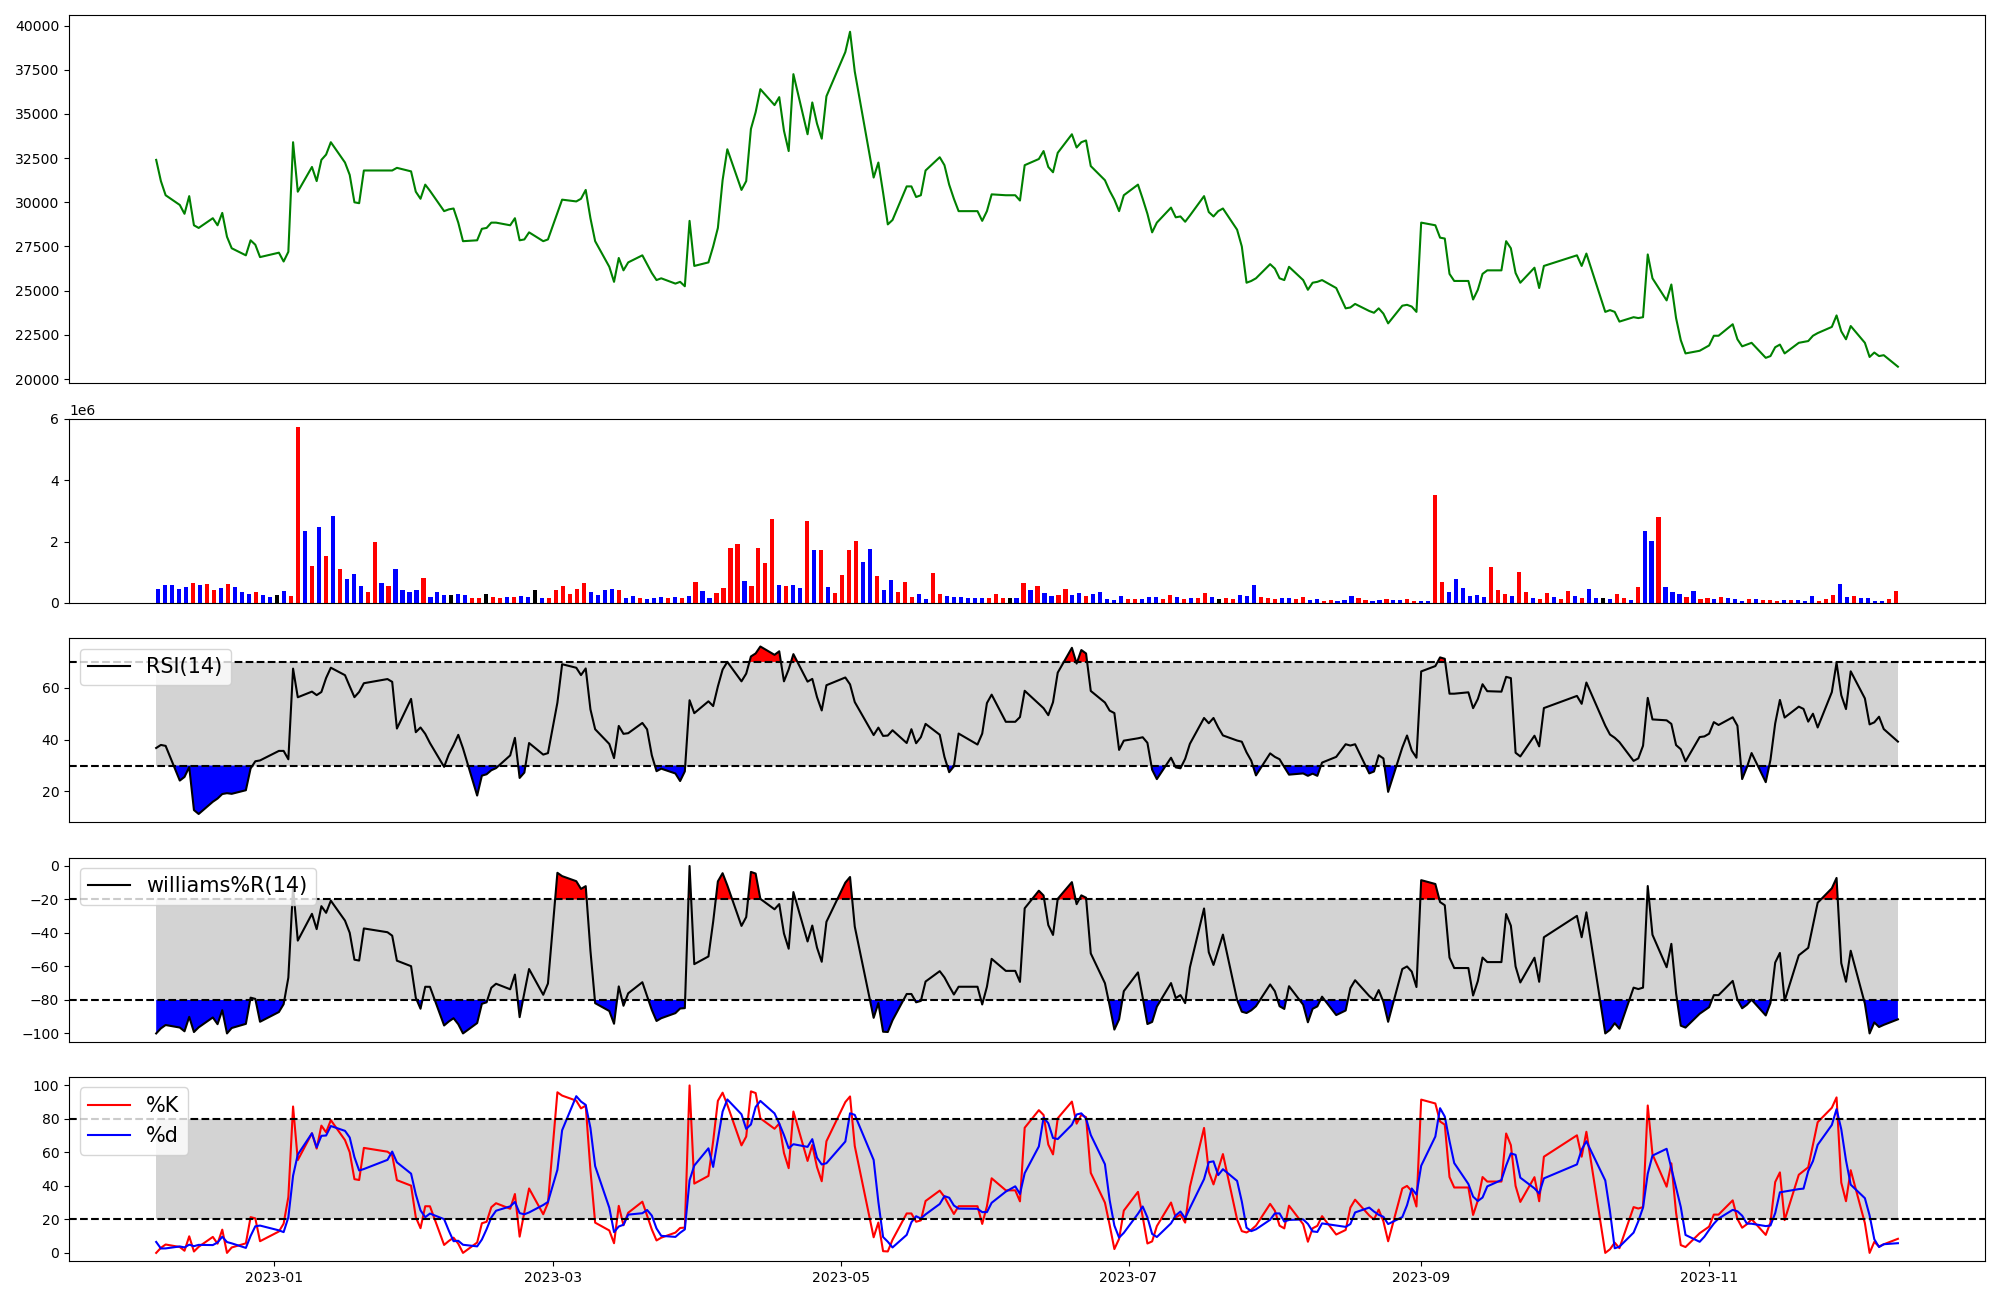Image resolution: width=2000 pixels, height=1300 pixels.
Task: Click the 1e6 volume scale label
Action: (x=82, y=411)
